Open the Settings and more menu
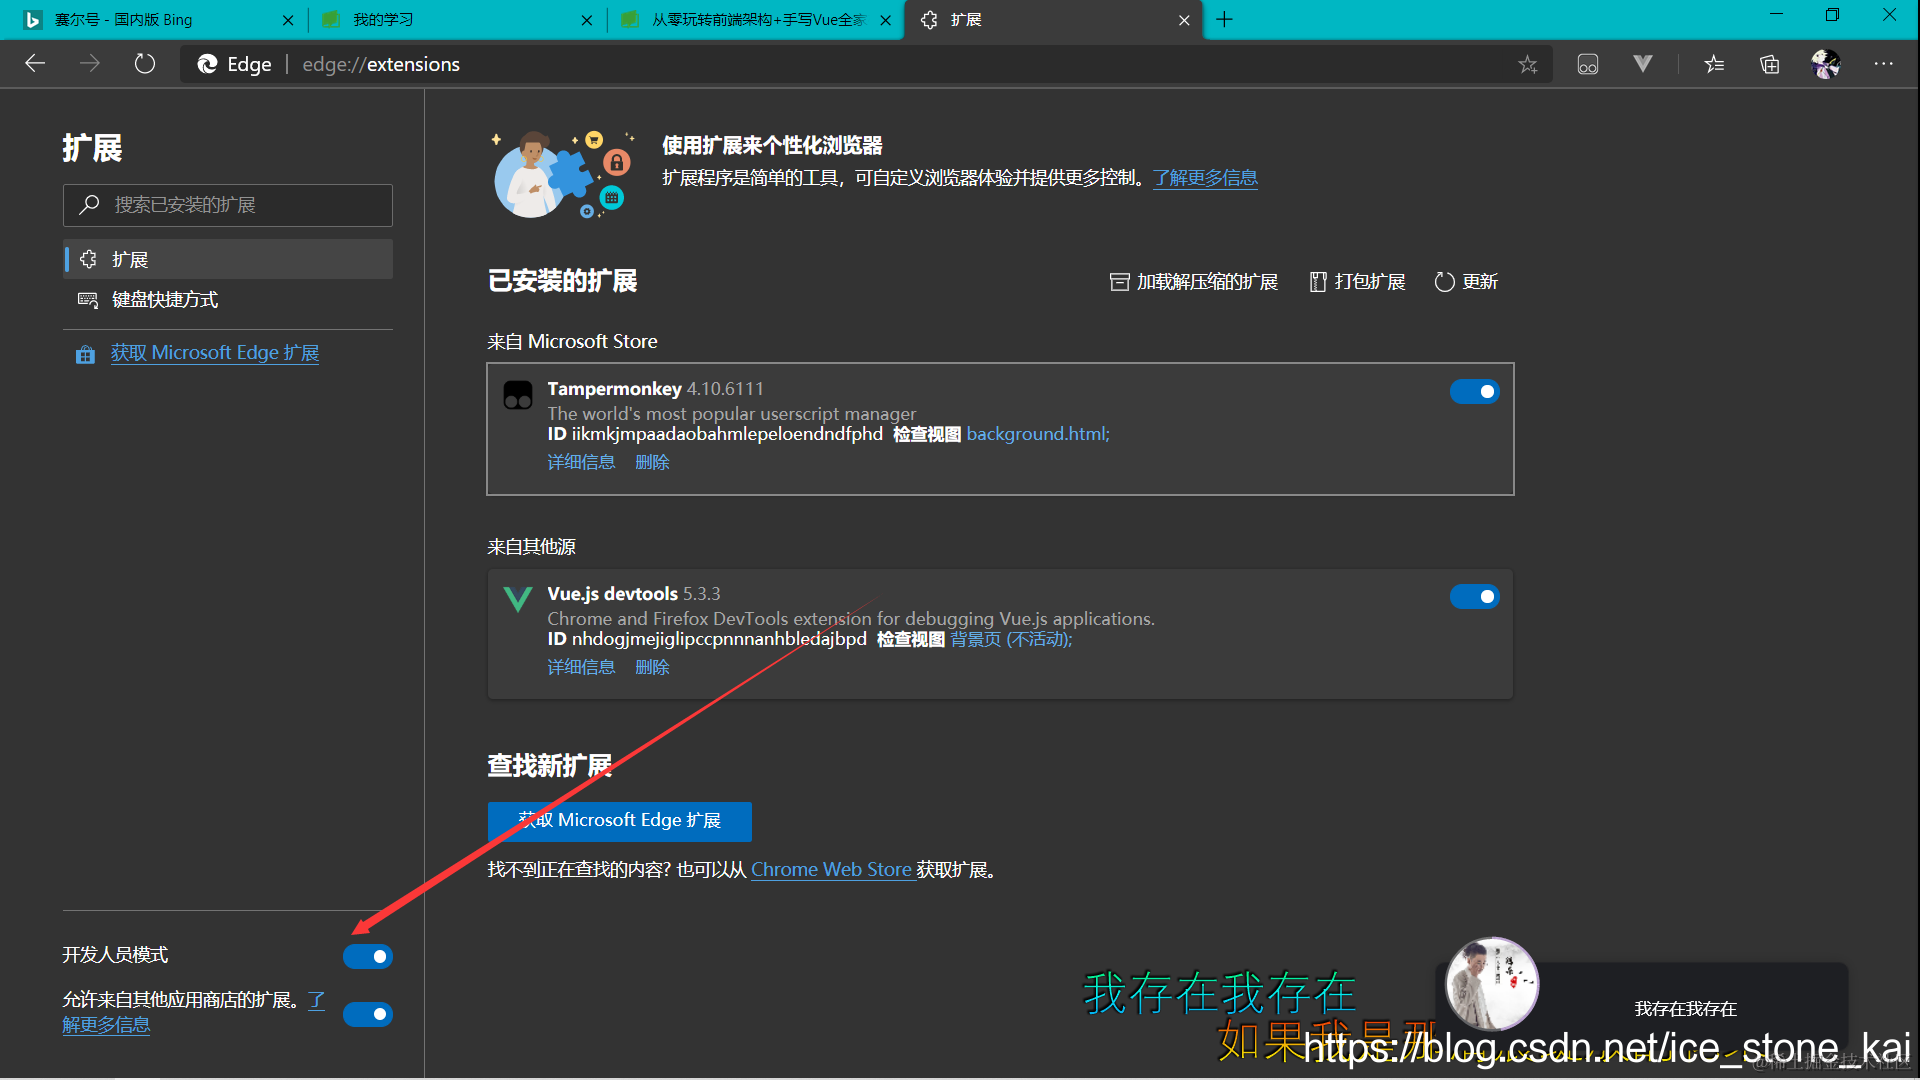The height and width of the screenshot is (1080, 1920). pyautogui.click(x=1883, y=63)
